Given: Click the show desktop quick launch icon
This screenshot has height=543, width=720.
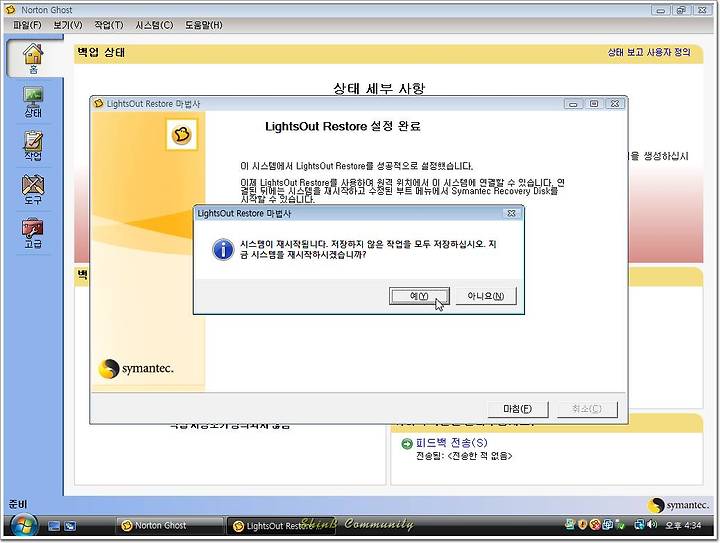Looking at the screenshot, I should (x=54, y=526).
